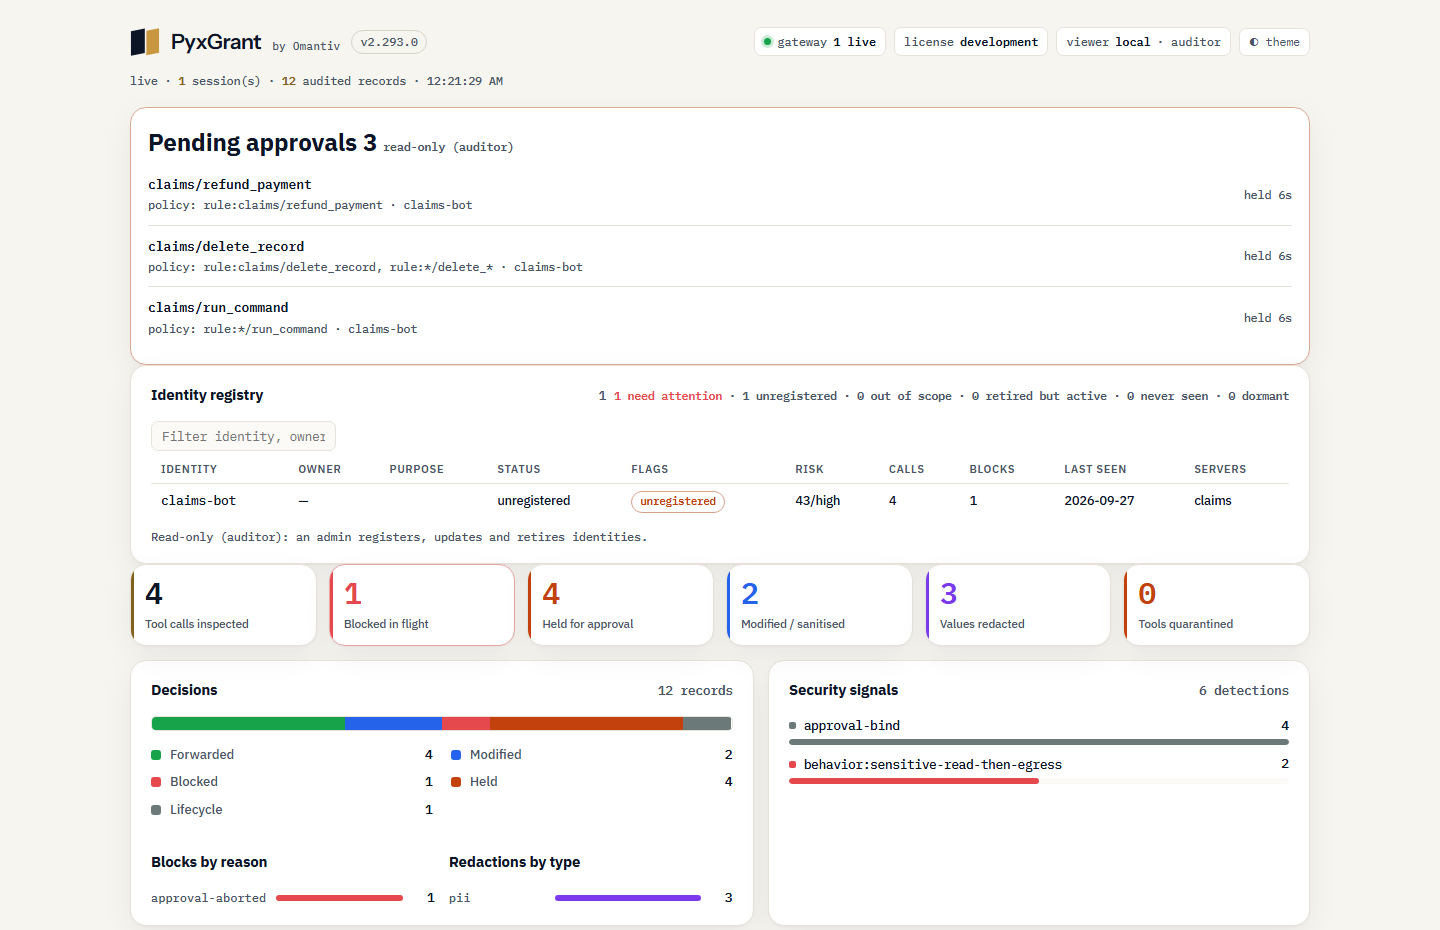Toggle the theme button
The height and width of the screenshot is (930, 1440).
point(1274,42)
